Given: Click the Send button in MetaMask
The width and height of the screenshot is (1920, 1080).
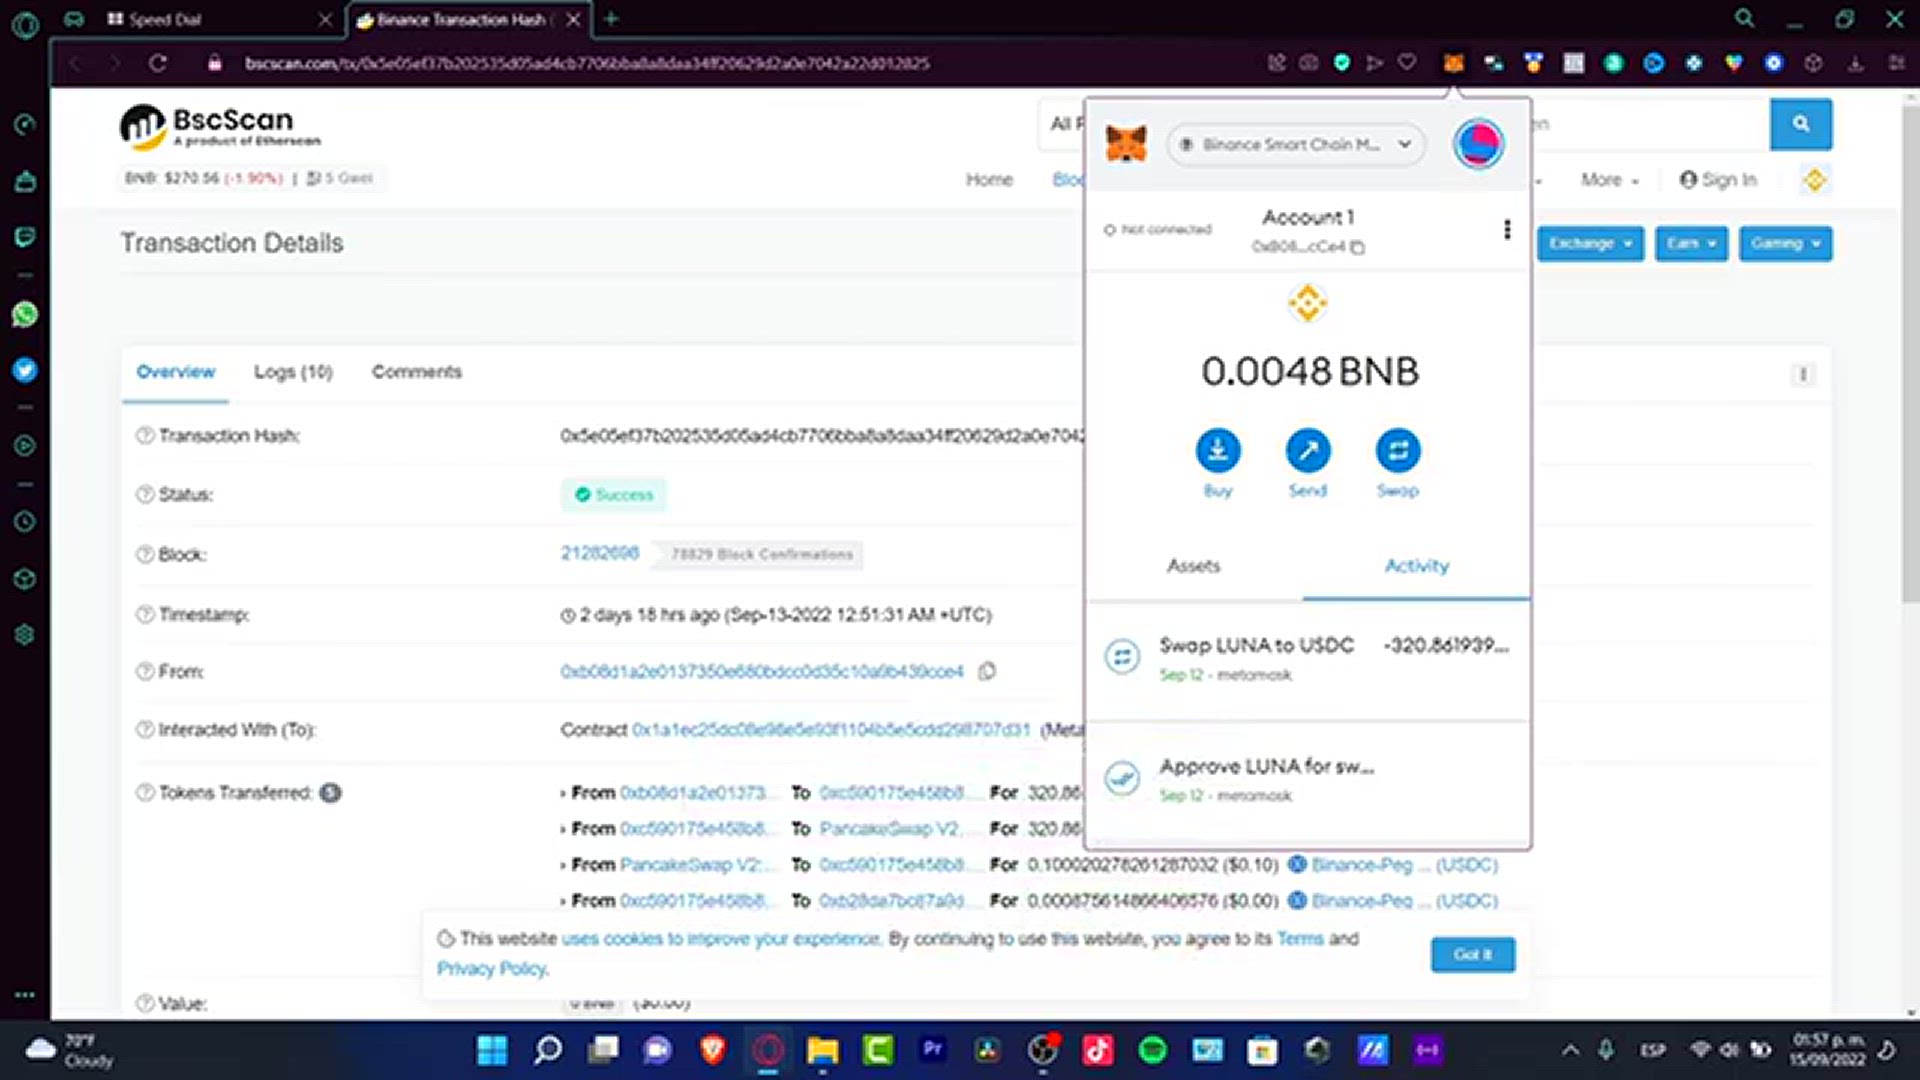Looking at the screenshot, I should [x=1308, y=450].
